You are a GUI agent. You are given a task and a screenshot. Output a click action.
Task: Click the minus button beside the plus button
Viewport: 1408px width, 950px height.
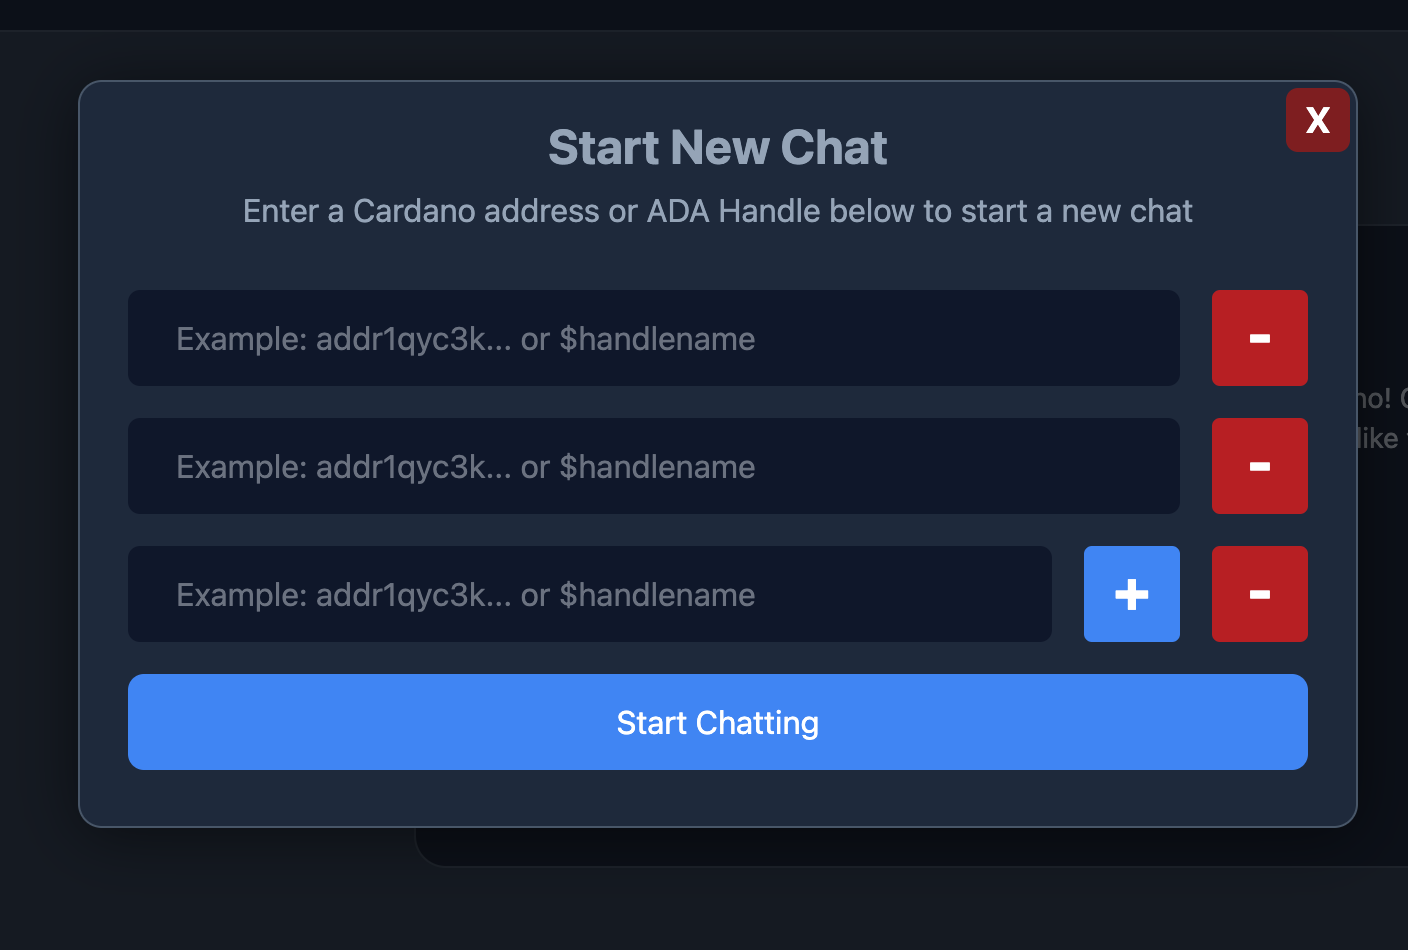(1259, 594)
